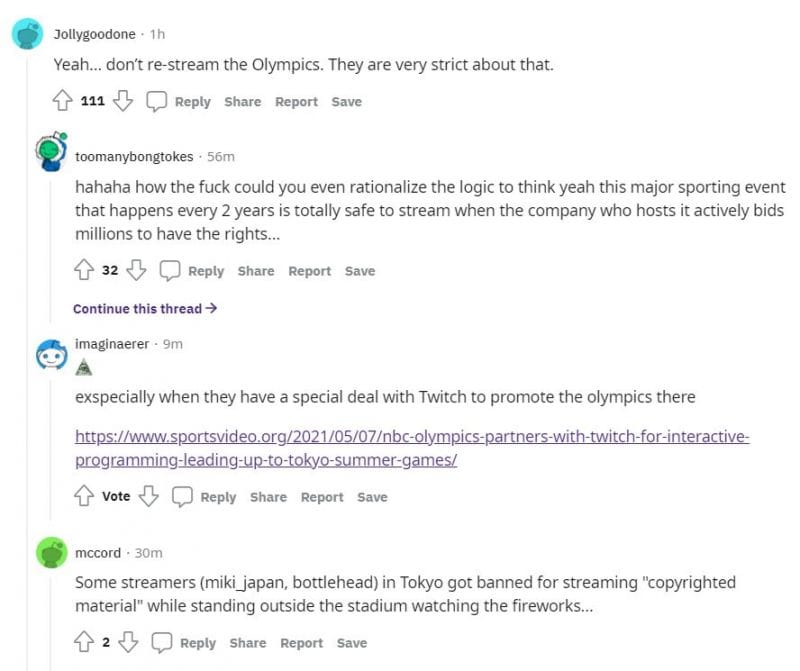Upvote Jollygoodone's comment
The image size is (800, 671).
pos(63,101)
